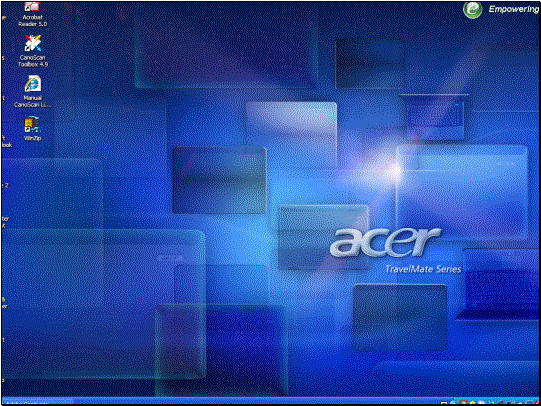This screenshot has height=406, width=541.
Task: Click the red-and-teal colorful tray icon
Action: [x=463, y=403]
